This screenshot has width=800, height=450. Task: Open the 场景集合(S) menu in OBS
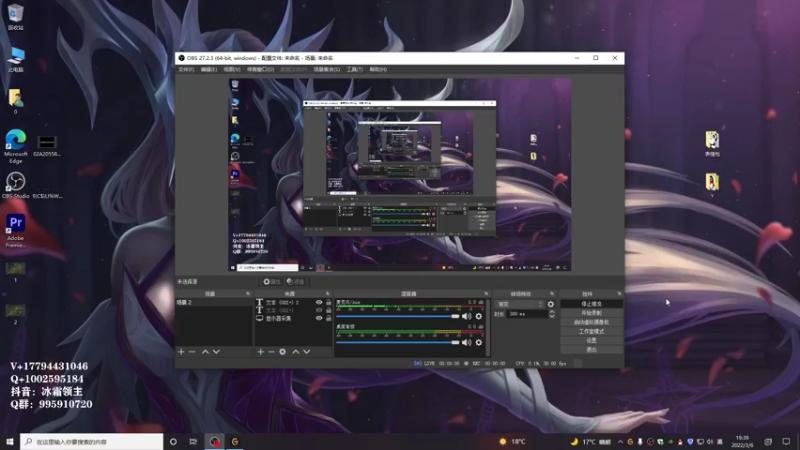click(x=327, y=69)
